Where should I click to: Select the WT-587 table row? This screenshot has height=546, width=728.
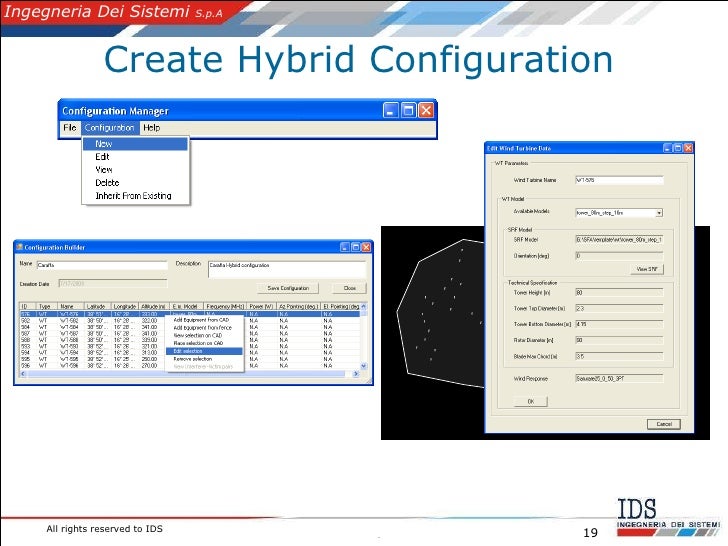coord(189,334)
